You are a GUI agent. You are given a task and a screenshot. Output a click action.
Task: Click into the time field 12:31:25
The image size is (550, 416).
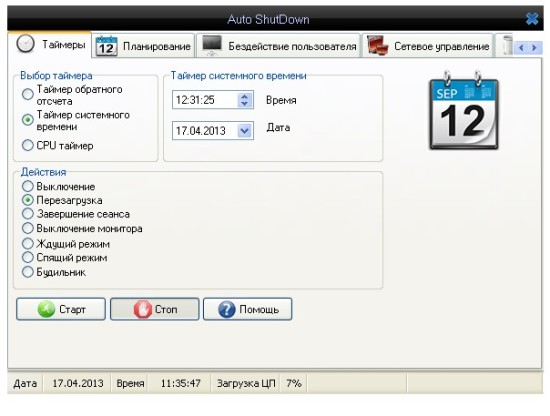pos(205,100)
